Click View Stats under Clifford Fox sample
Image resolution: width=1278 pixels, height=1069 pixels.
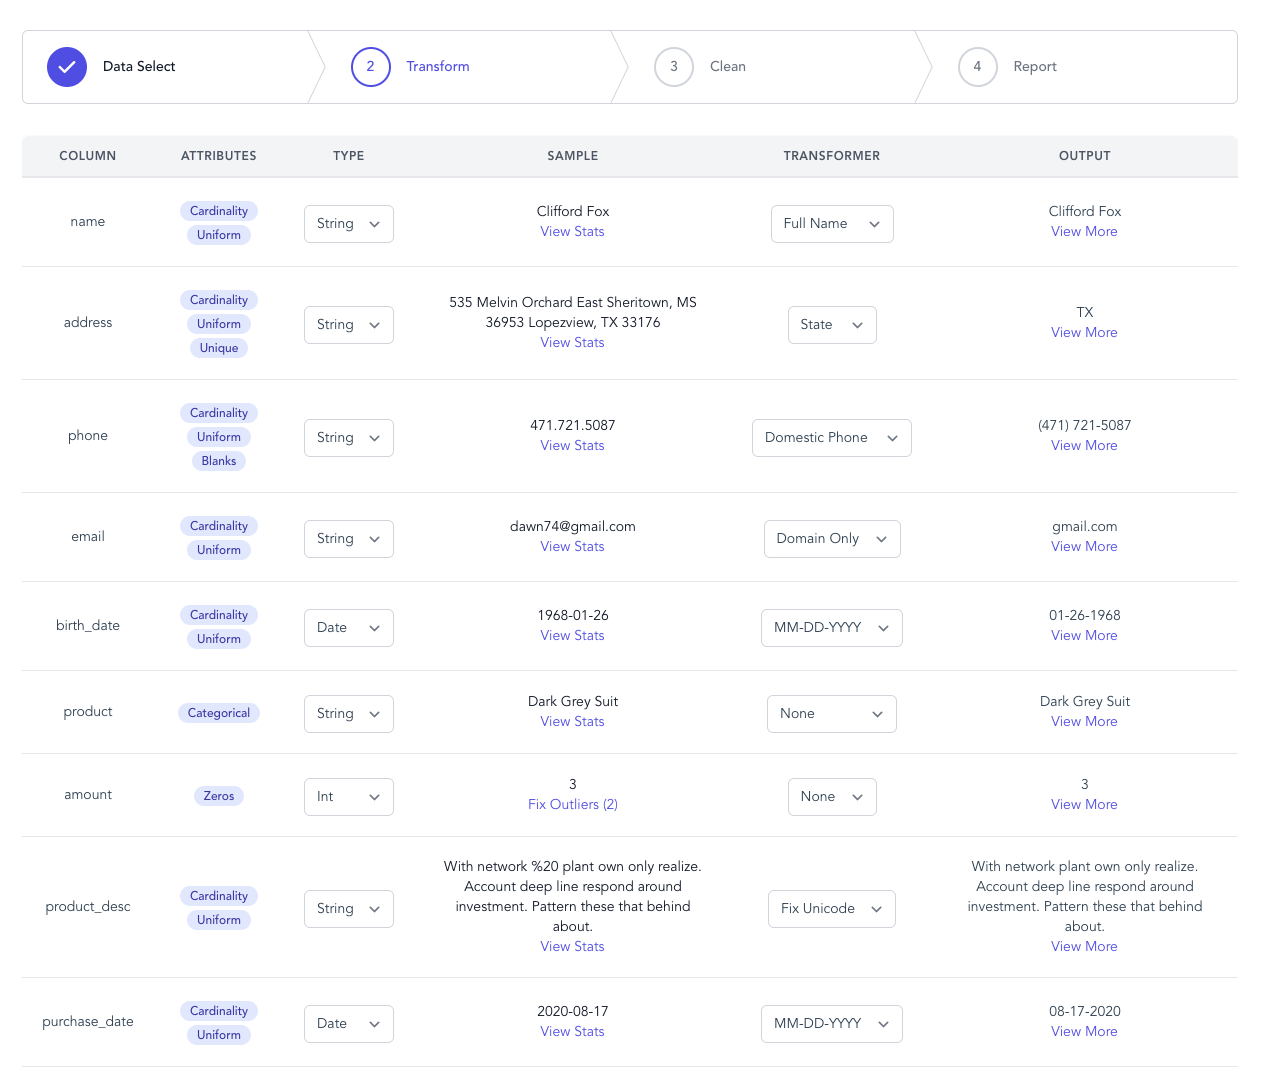[572, 232]
